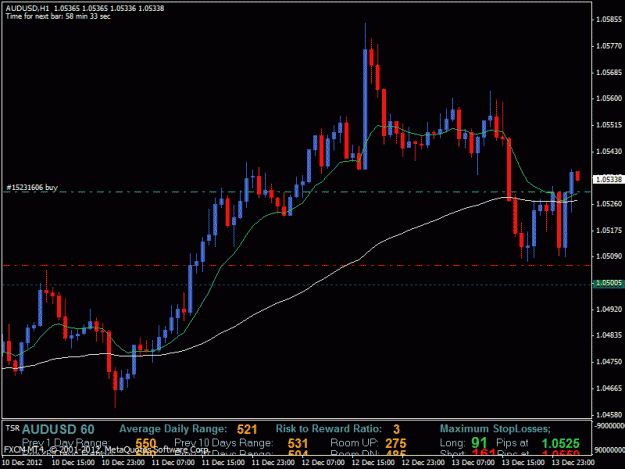Click the current price label 1.05338
Viewport: 625px width, 469px height.
pos(608,180)
